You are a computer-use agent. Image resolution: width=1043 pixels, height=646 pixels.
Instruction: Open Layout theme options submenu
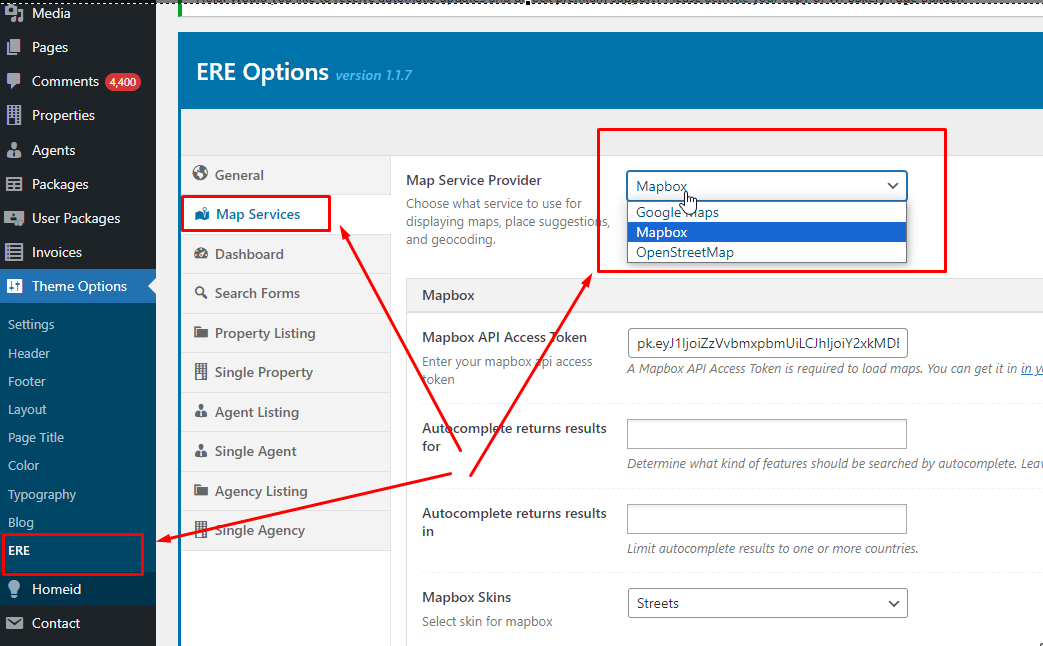pos(27,410)
